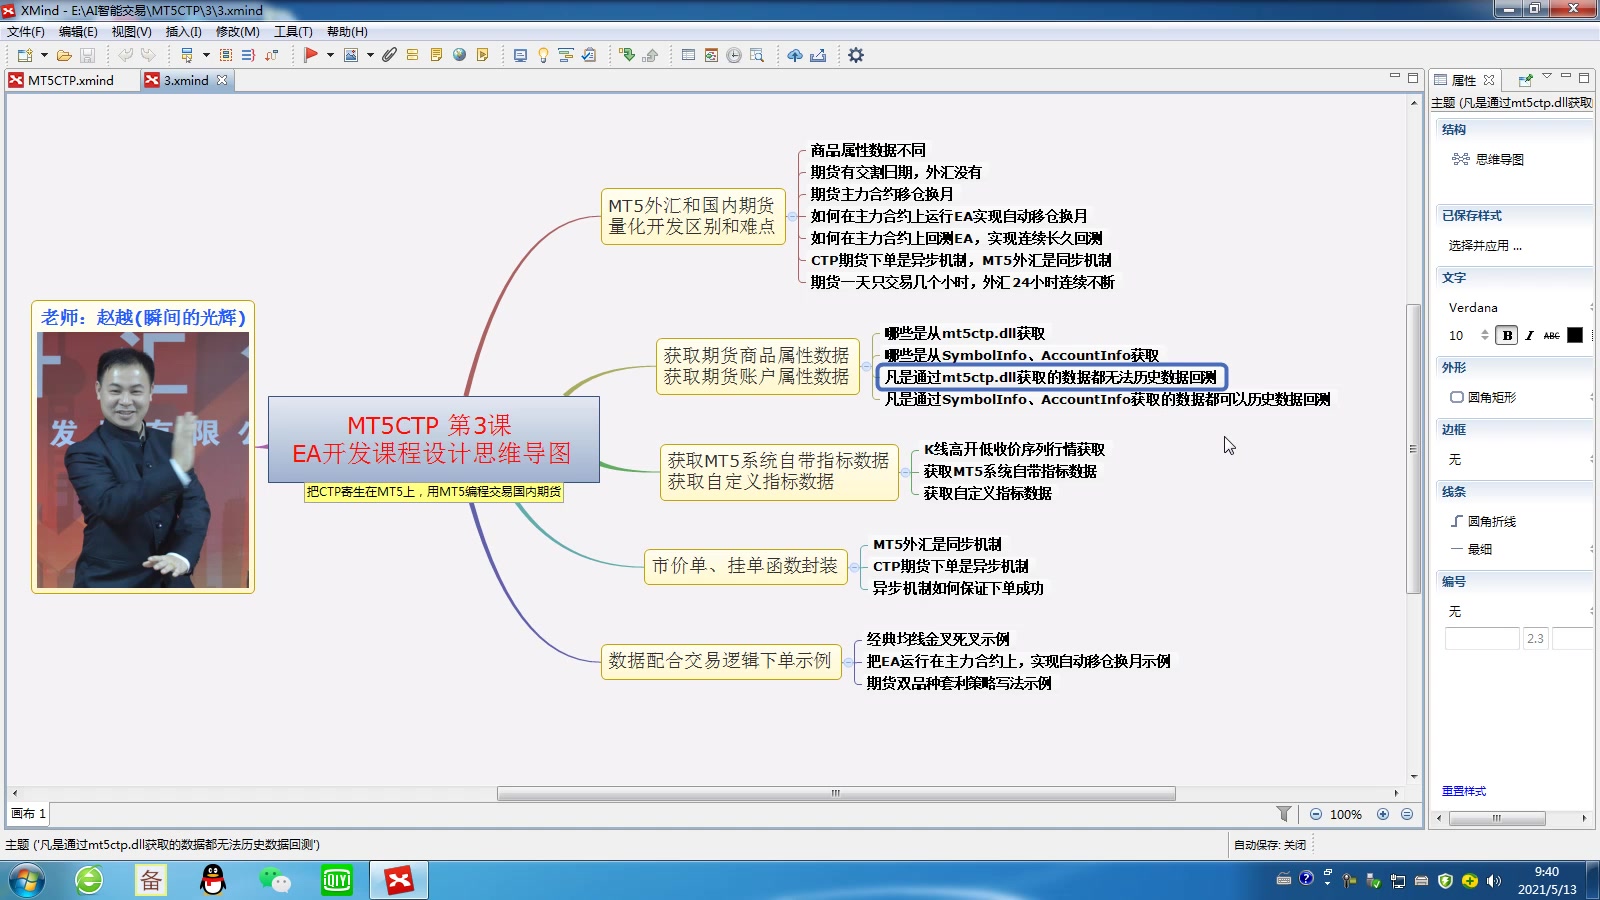This screenshot has width=1600, height=900.
Task: Open the 插入(I) menu
Action: [183, 31]
